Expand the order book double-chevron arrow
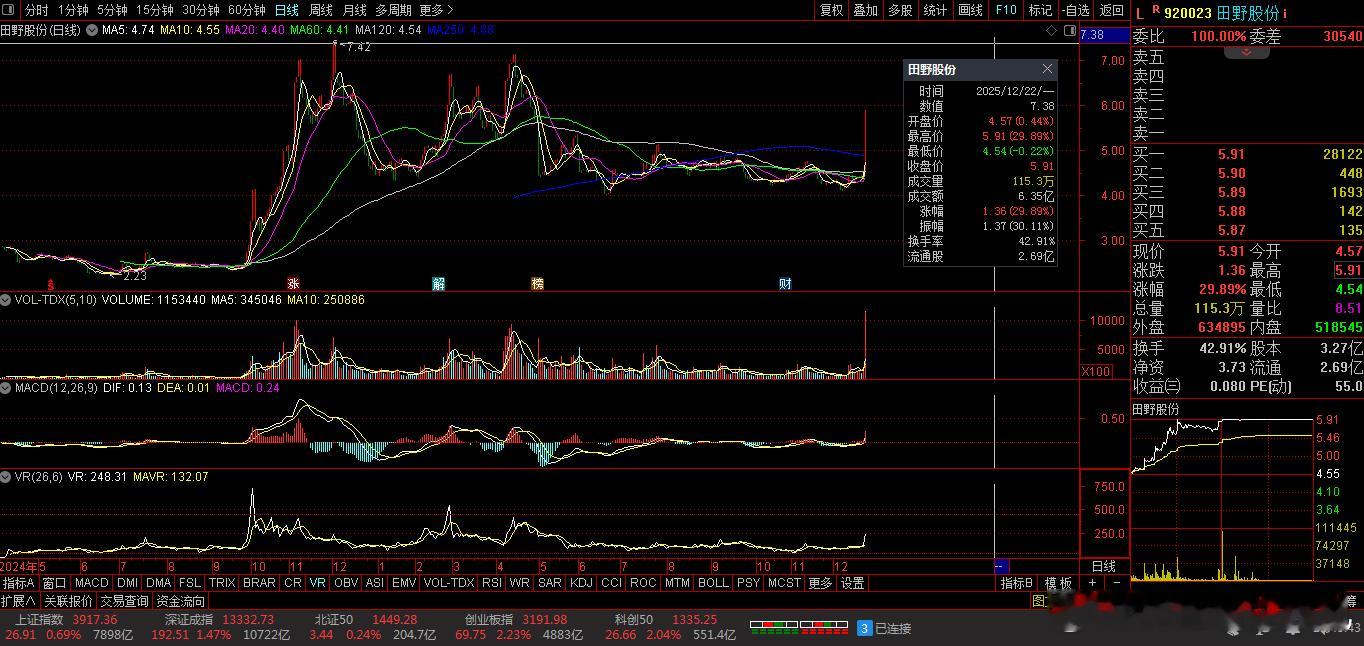The image size is (1364, 646). point(1246,50)
